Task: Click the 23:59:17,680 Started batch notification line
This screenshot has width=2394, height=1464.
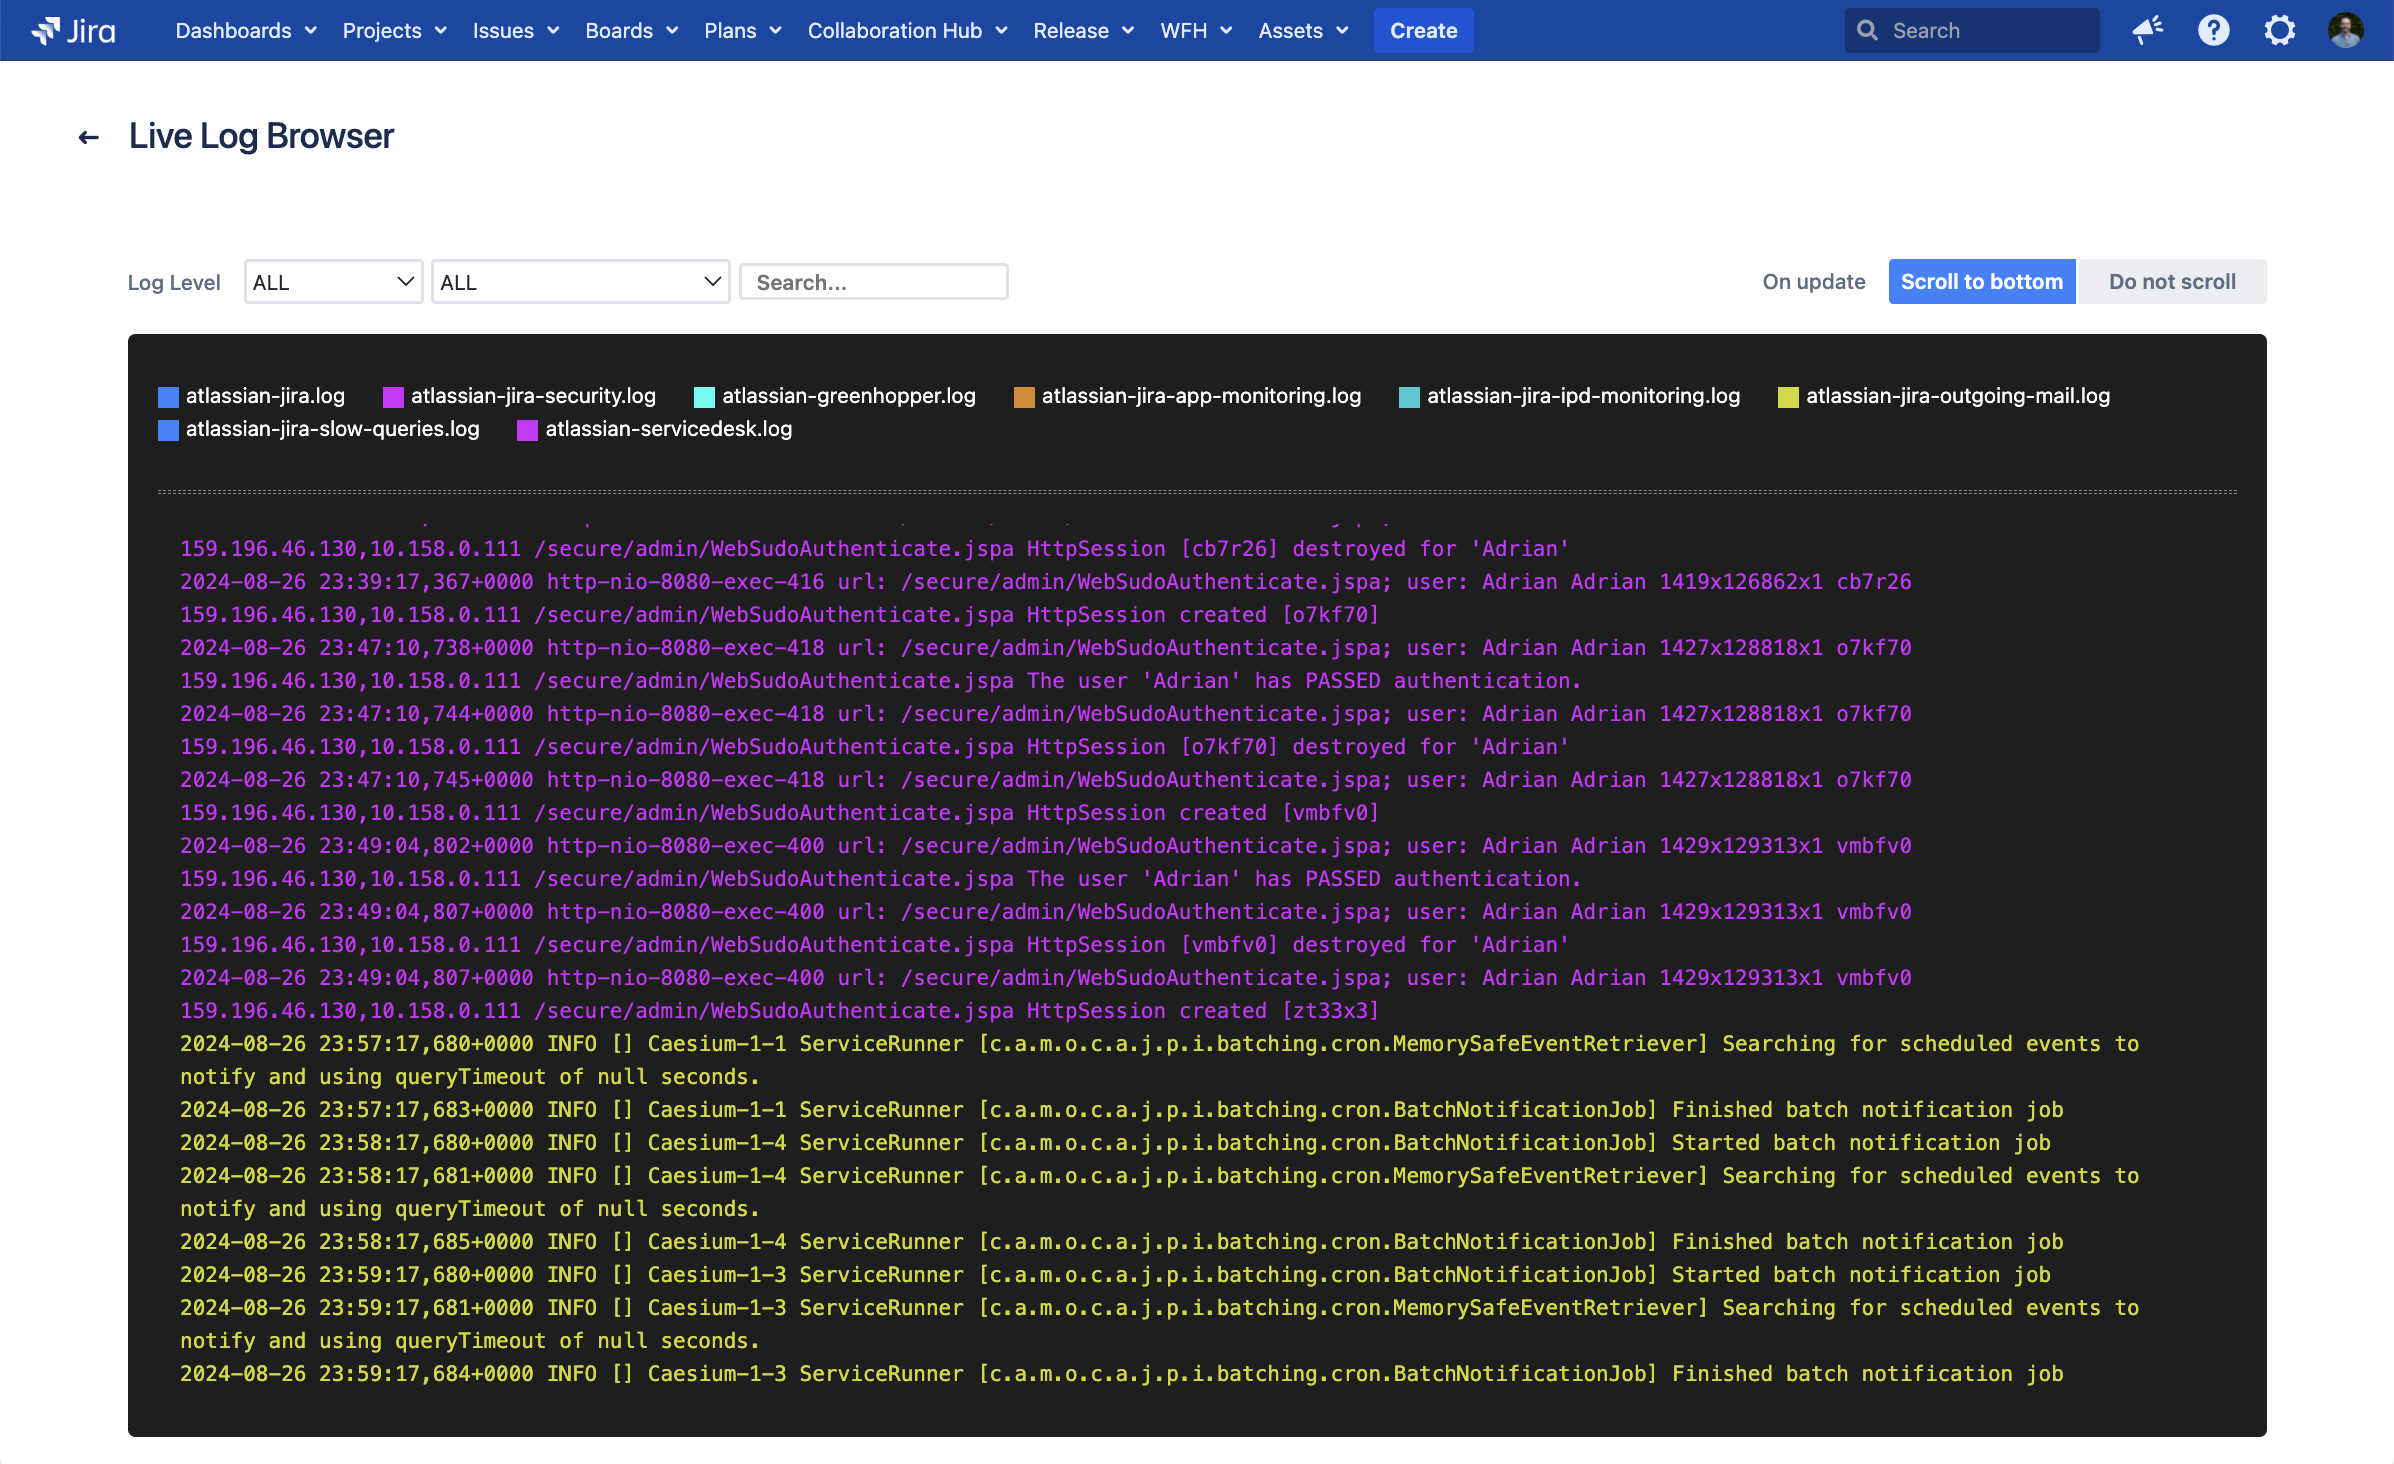Action: (x=1115, y=1275)
